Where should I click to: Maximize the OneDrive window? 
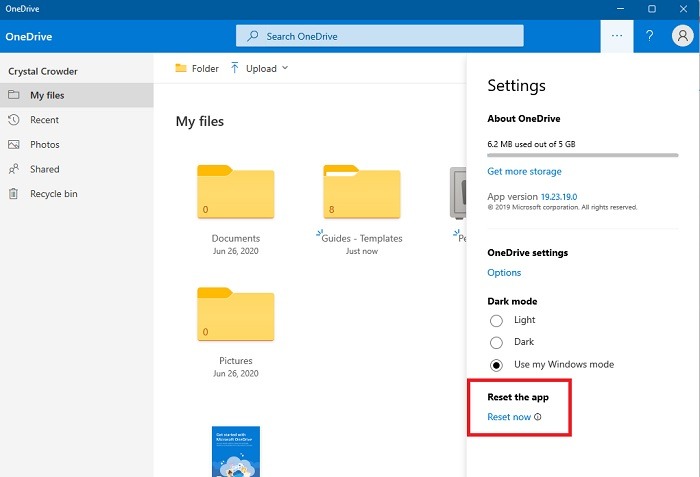(652, 9)
